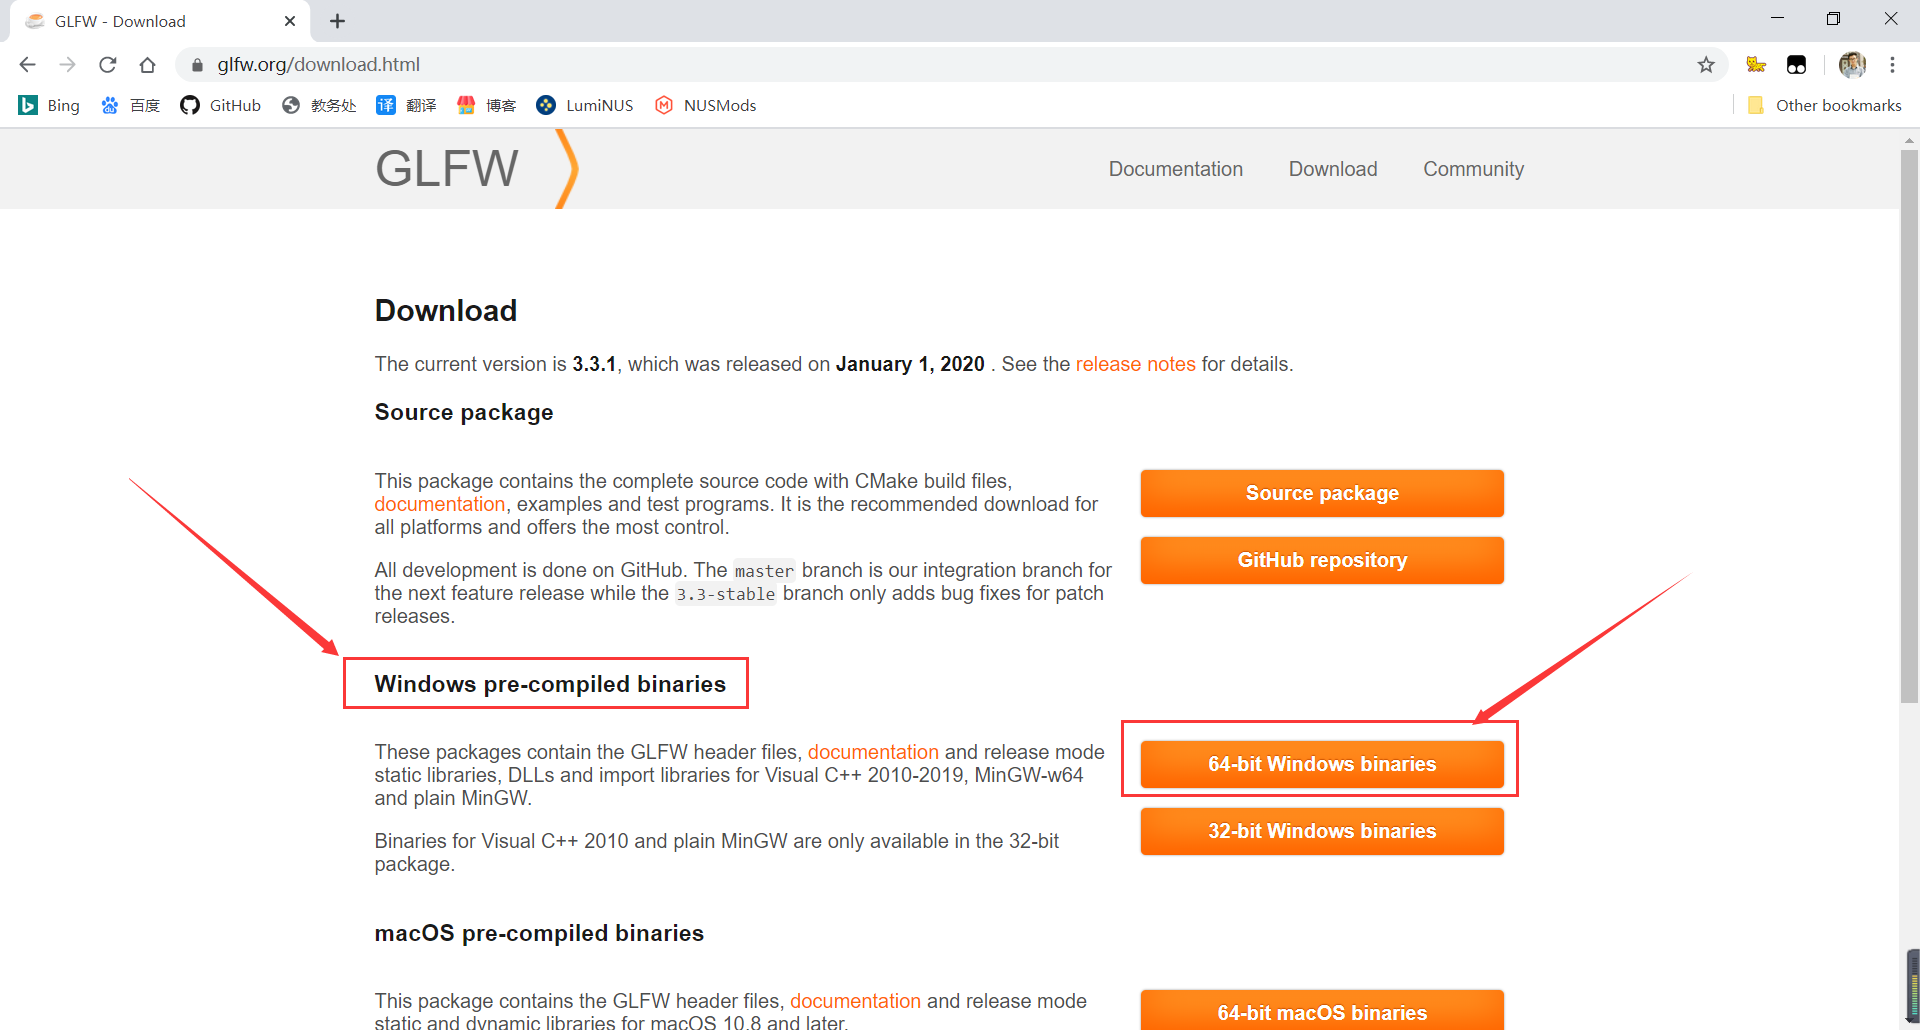
Task: Open the GitHub bookmark
Action: [221, 105]
